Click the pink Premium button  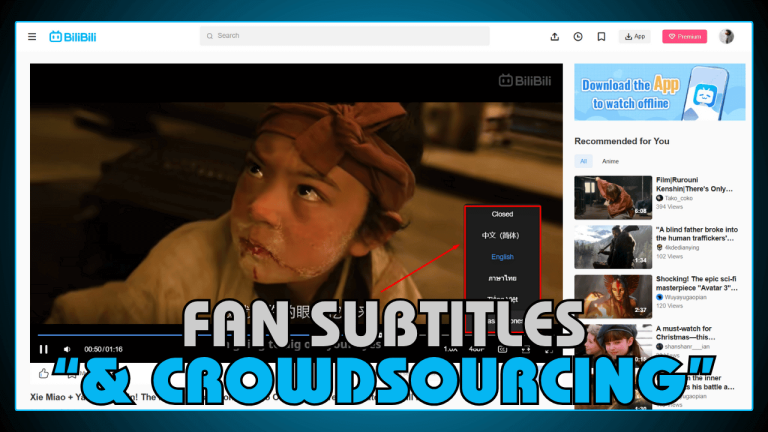pyautogui.click(x=684, y=36)
